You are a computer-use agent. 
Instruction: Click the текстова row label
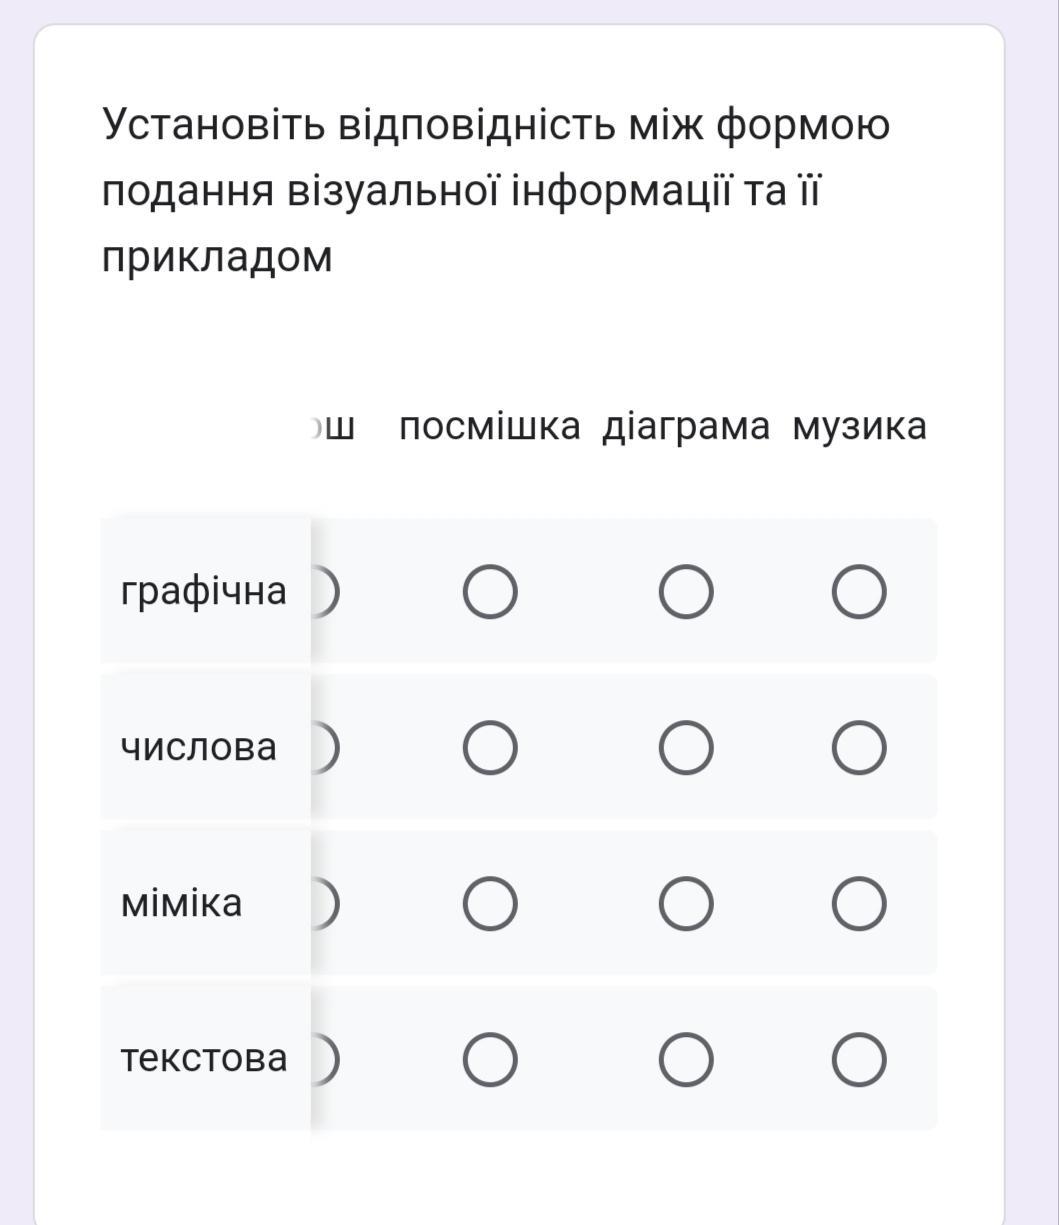[x=203, y=1057]
